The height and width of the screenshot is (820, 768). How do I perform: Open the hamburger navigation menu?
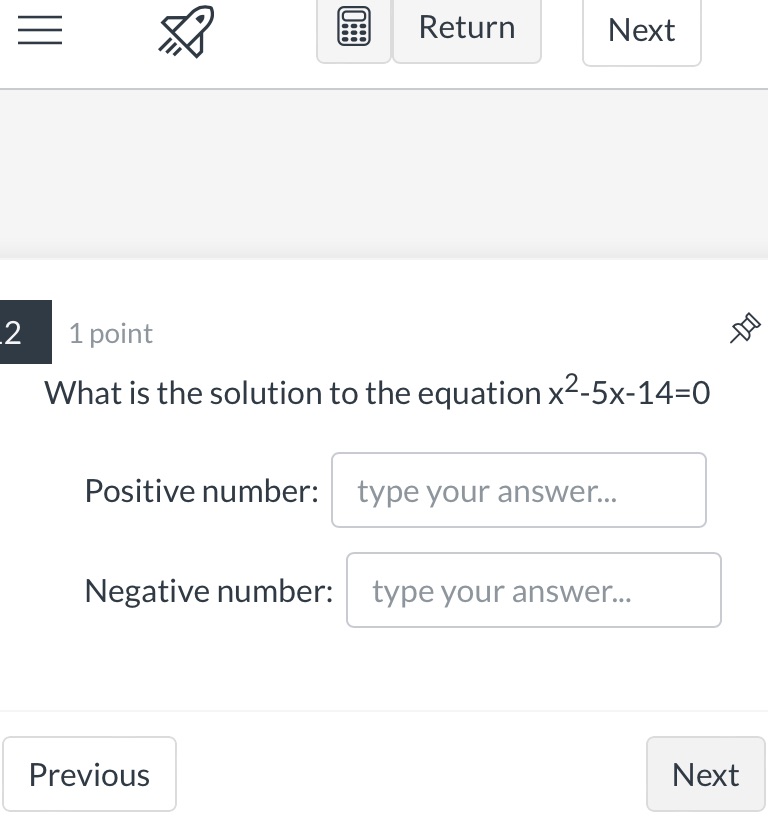point(38,30)
